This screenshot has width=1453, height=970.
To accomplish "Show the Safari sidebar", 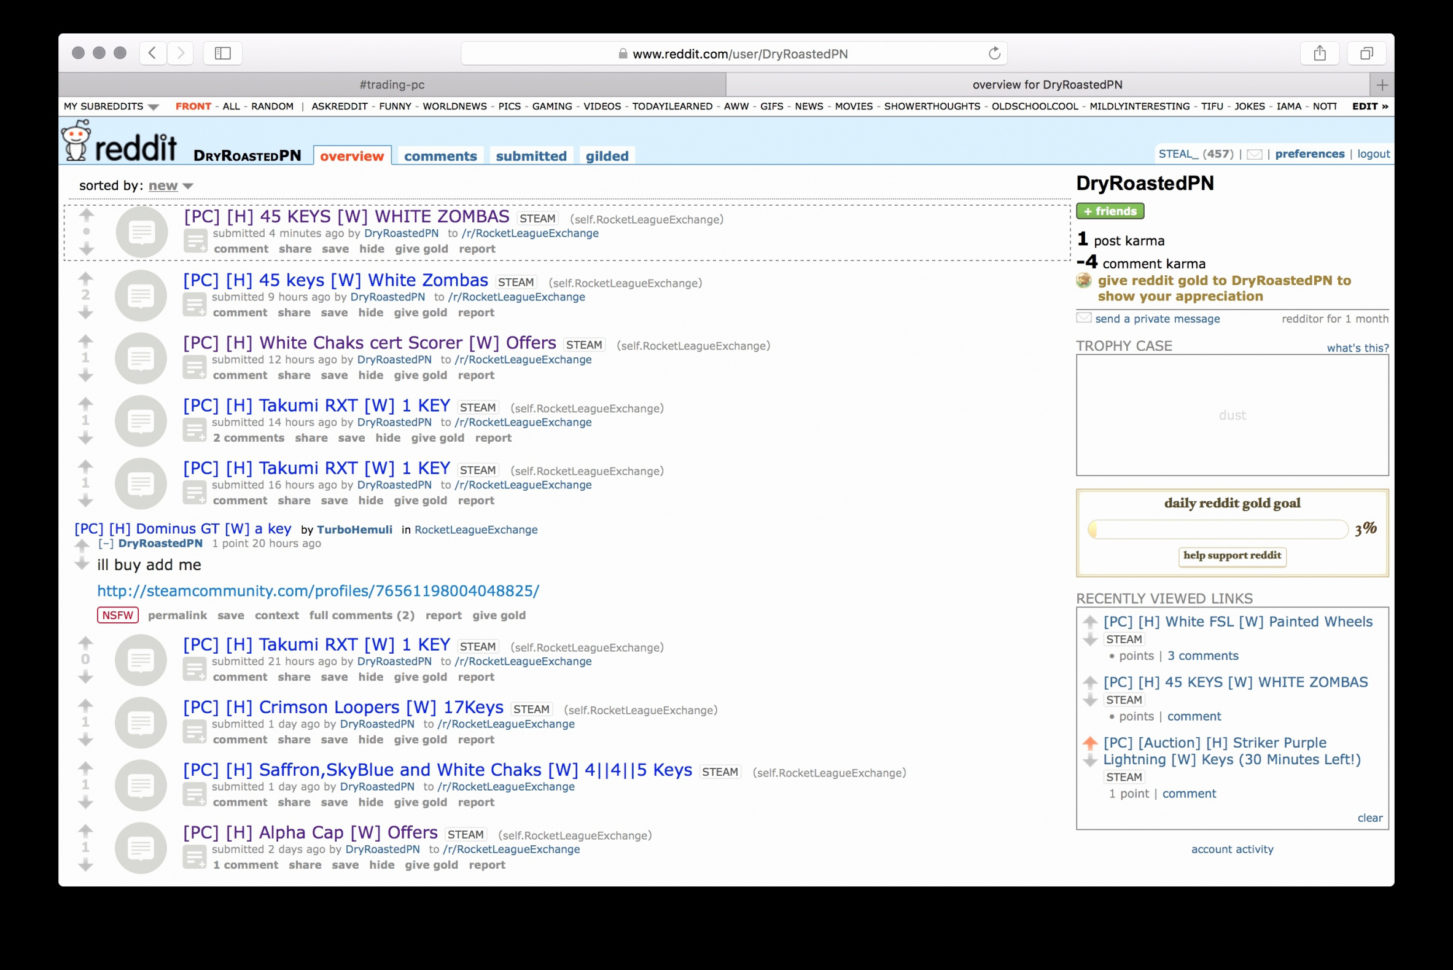I will [223, 53].
